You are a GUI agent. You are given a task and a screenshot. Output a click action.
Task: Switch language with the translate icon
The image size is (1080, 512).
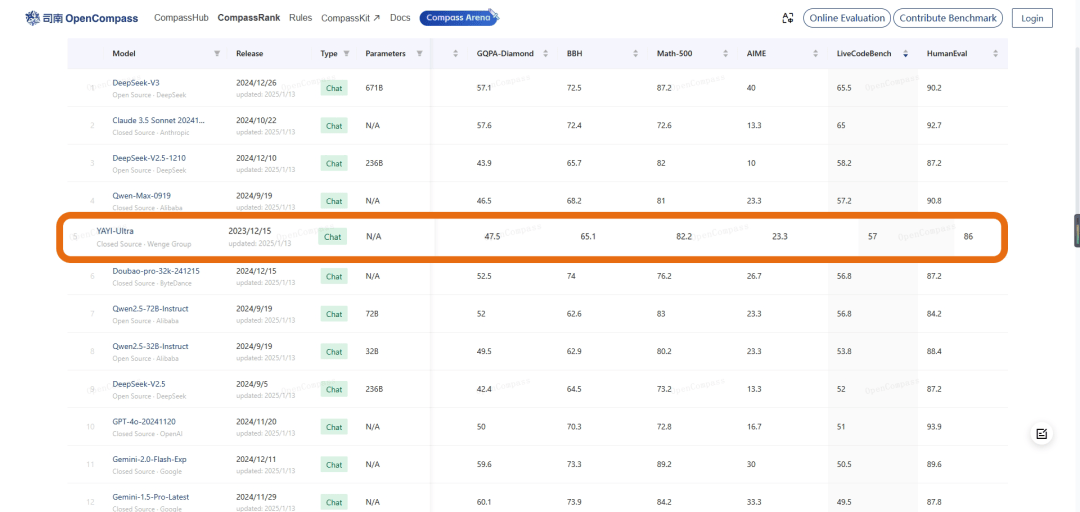(x=789, y=18)
